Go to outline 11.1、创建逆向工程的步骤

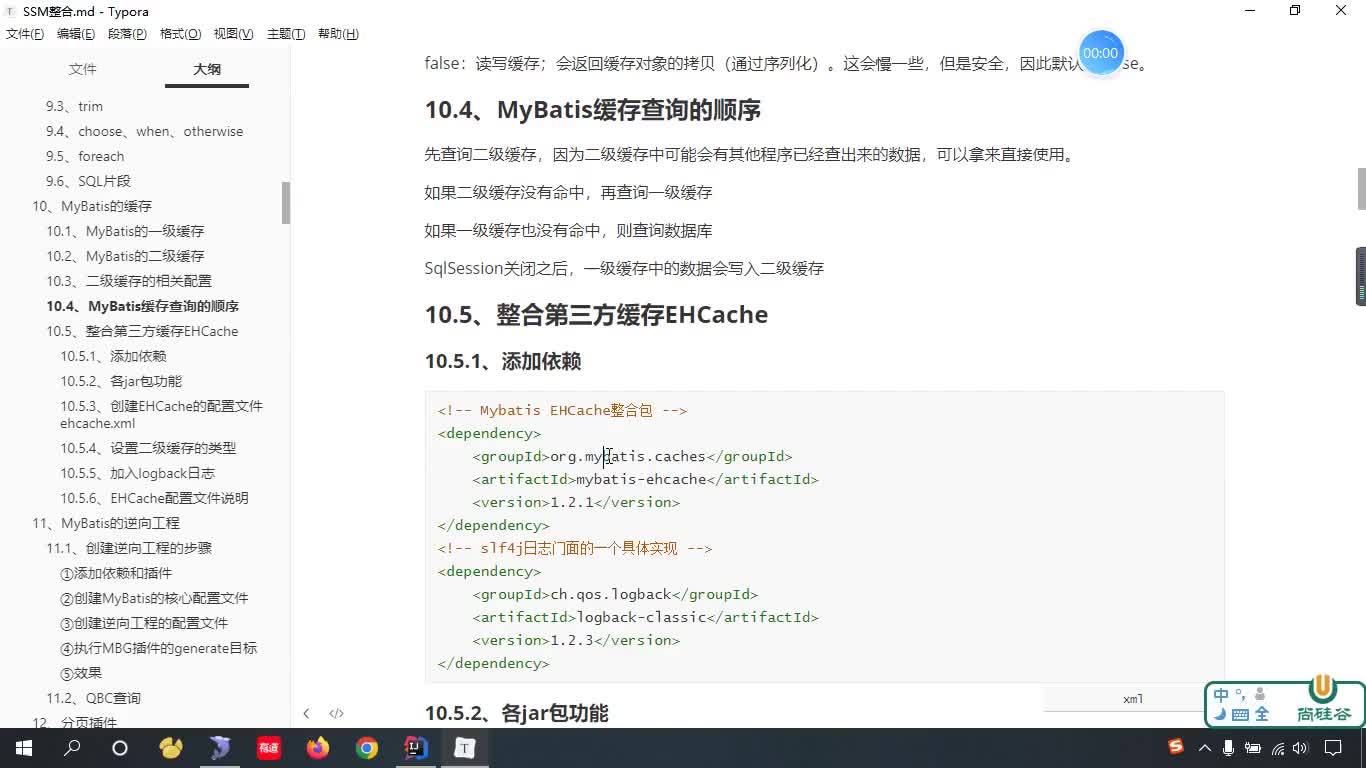[129, 548]
